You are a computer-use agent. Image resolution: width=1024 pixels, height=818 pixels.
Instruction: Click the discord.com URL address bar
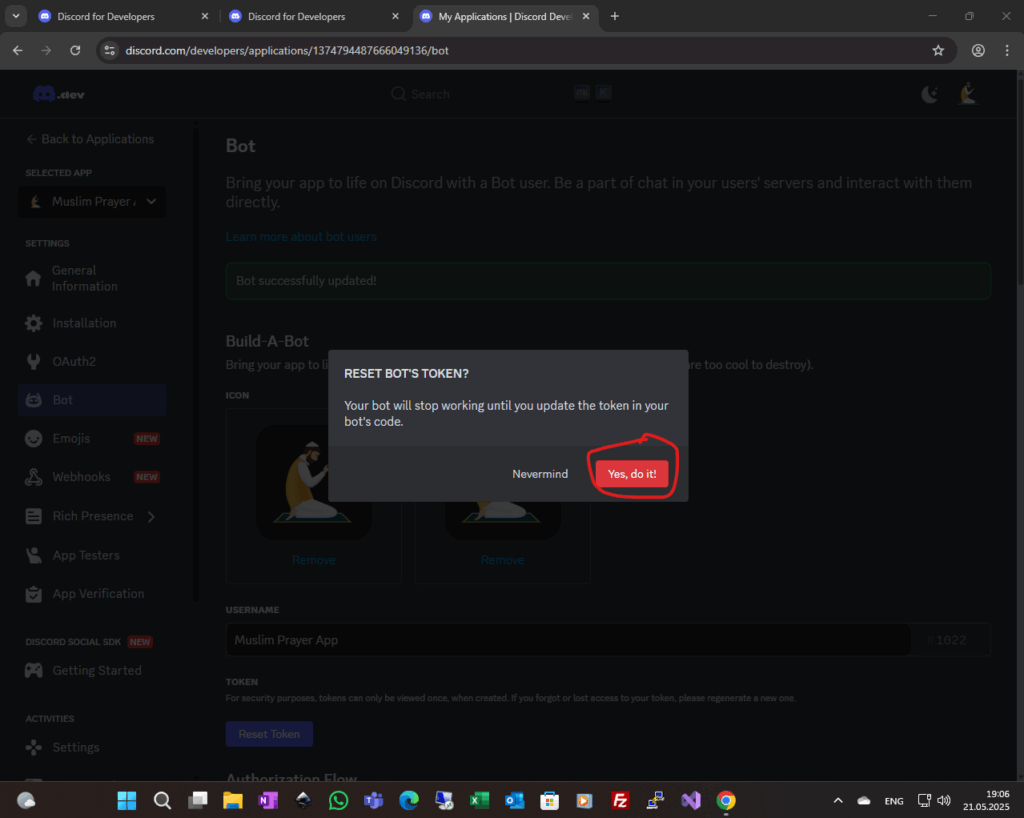[526, 50]
